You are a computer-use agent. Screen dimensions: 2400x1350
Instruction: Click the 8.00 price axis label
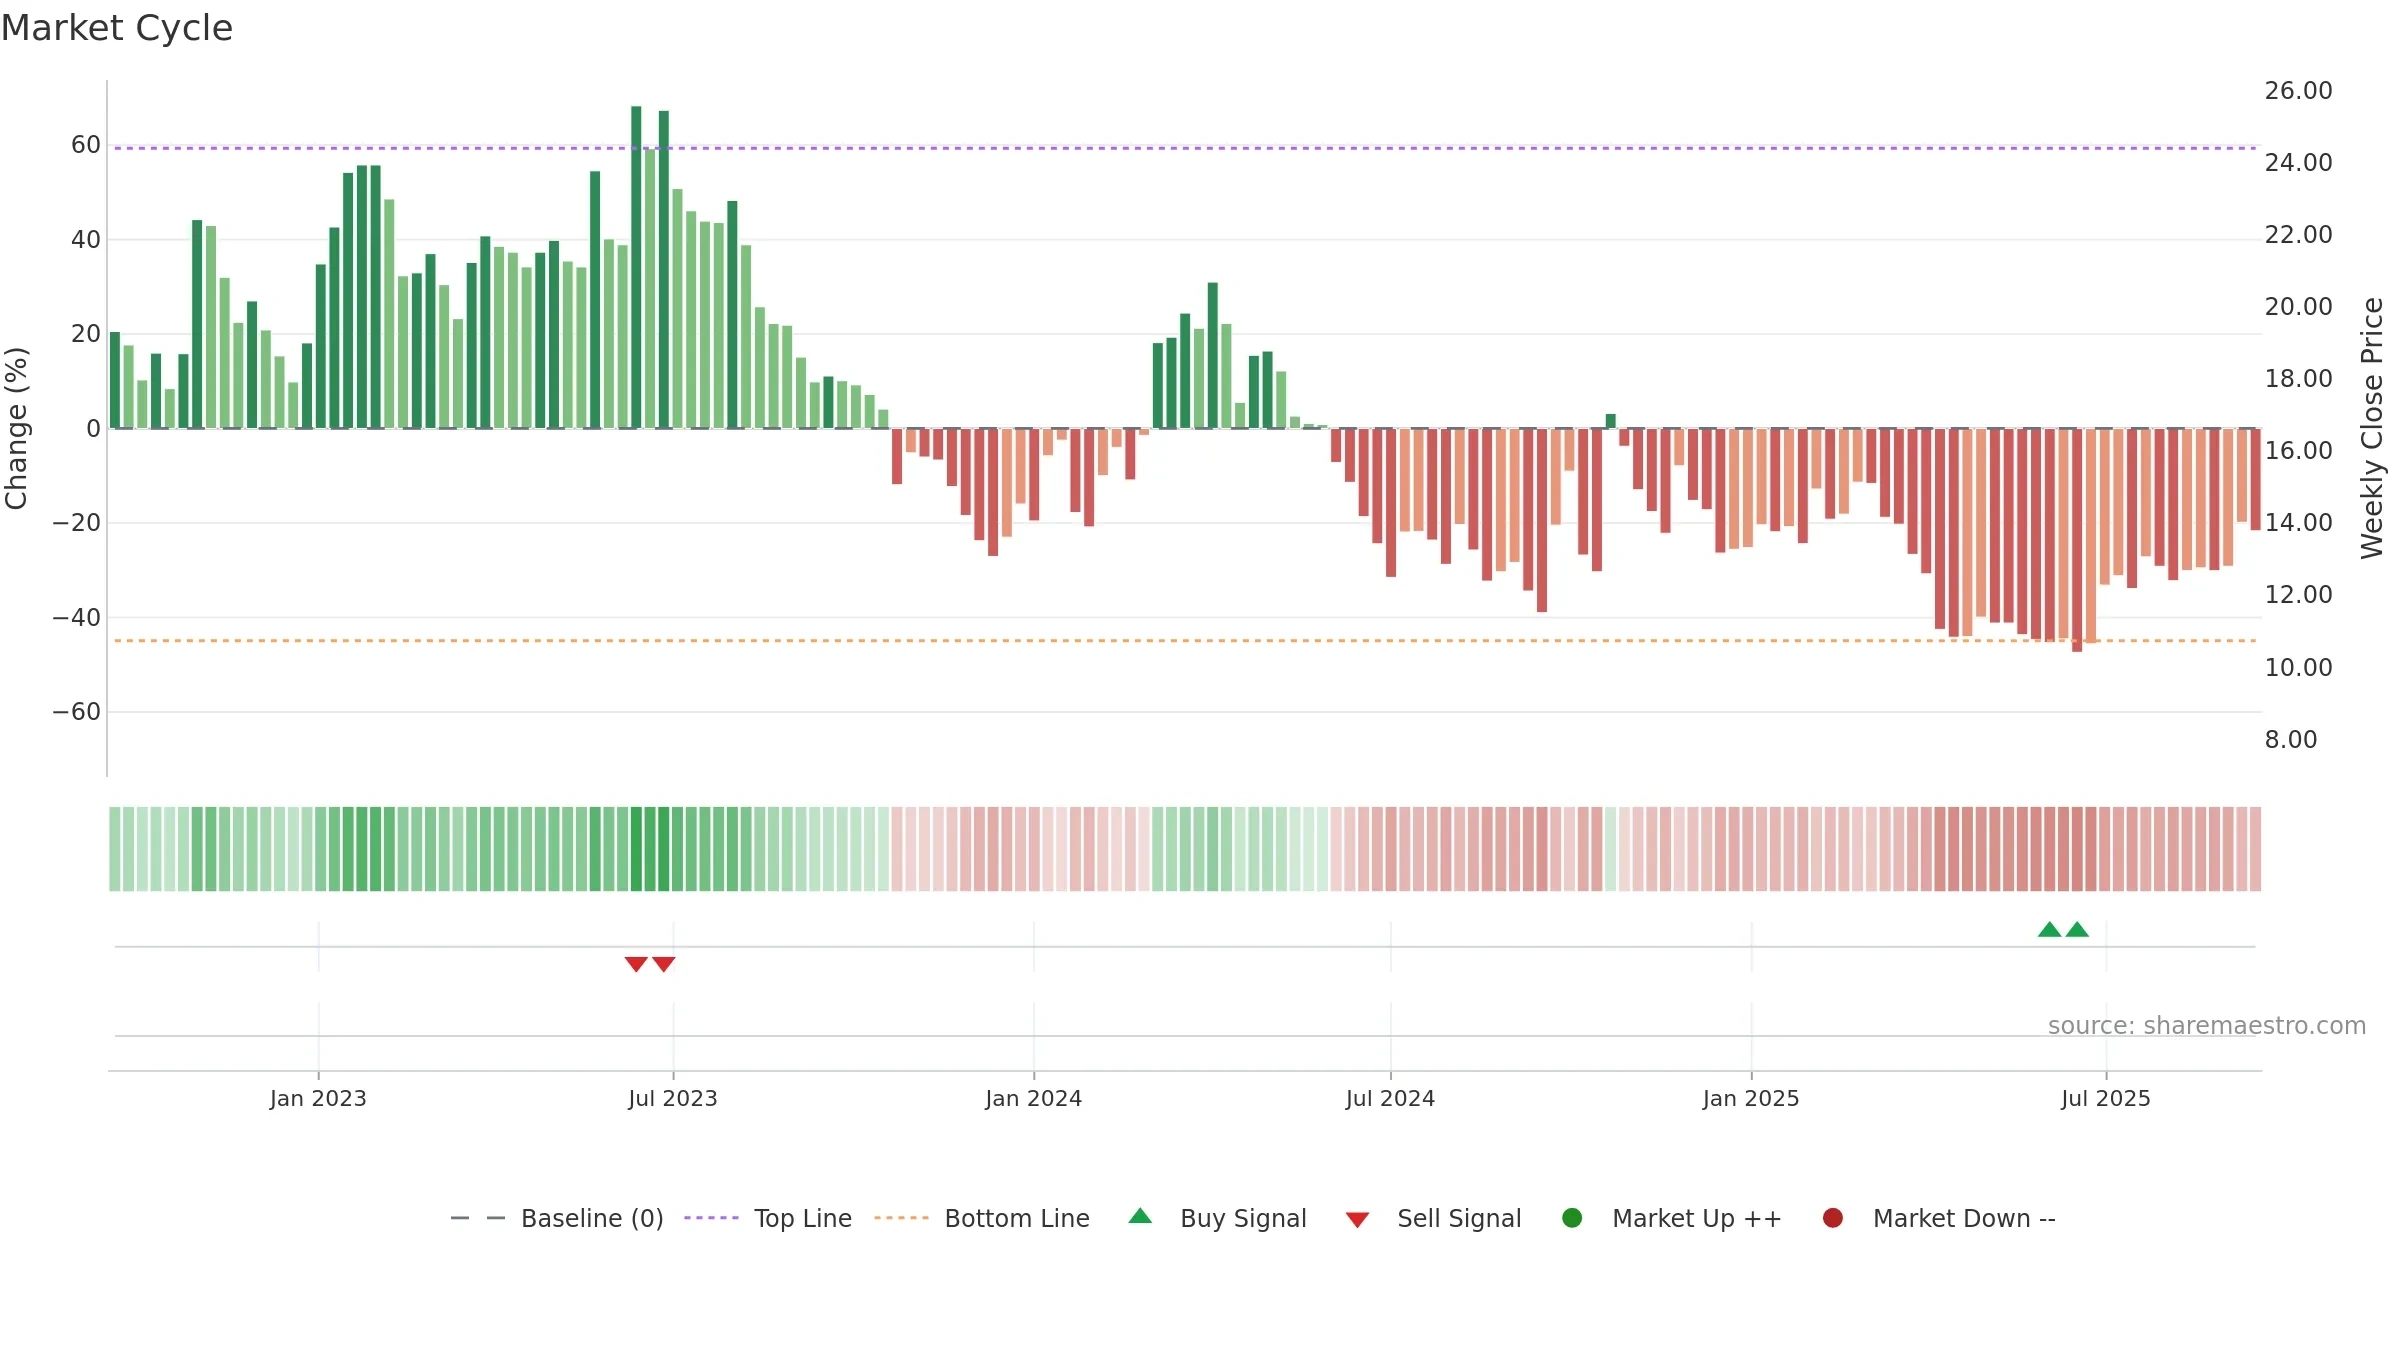pyautogui.click(x=2290, y=740)
